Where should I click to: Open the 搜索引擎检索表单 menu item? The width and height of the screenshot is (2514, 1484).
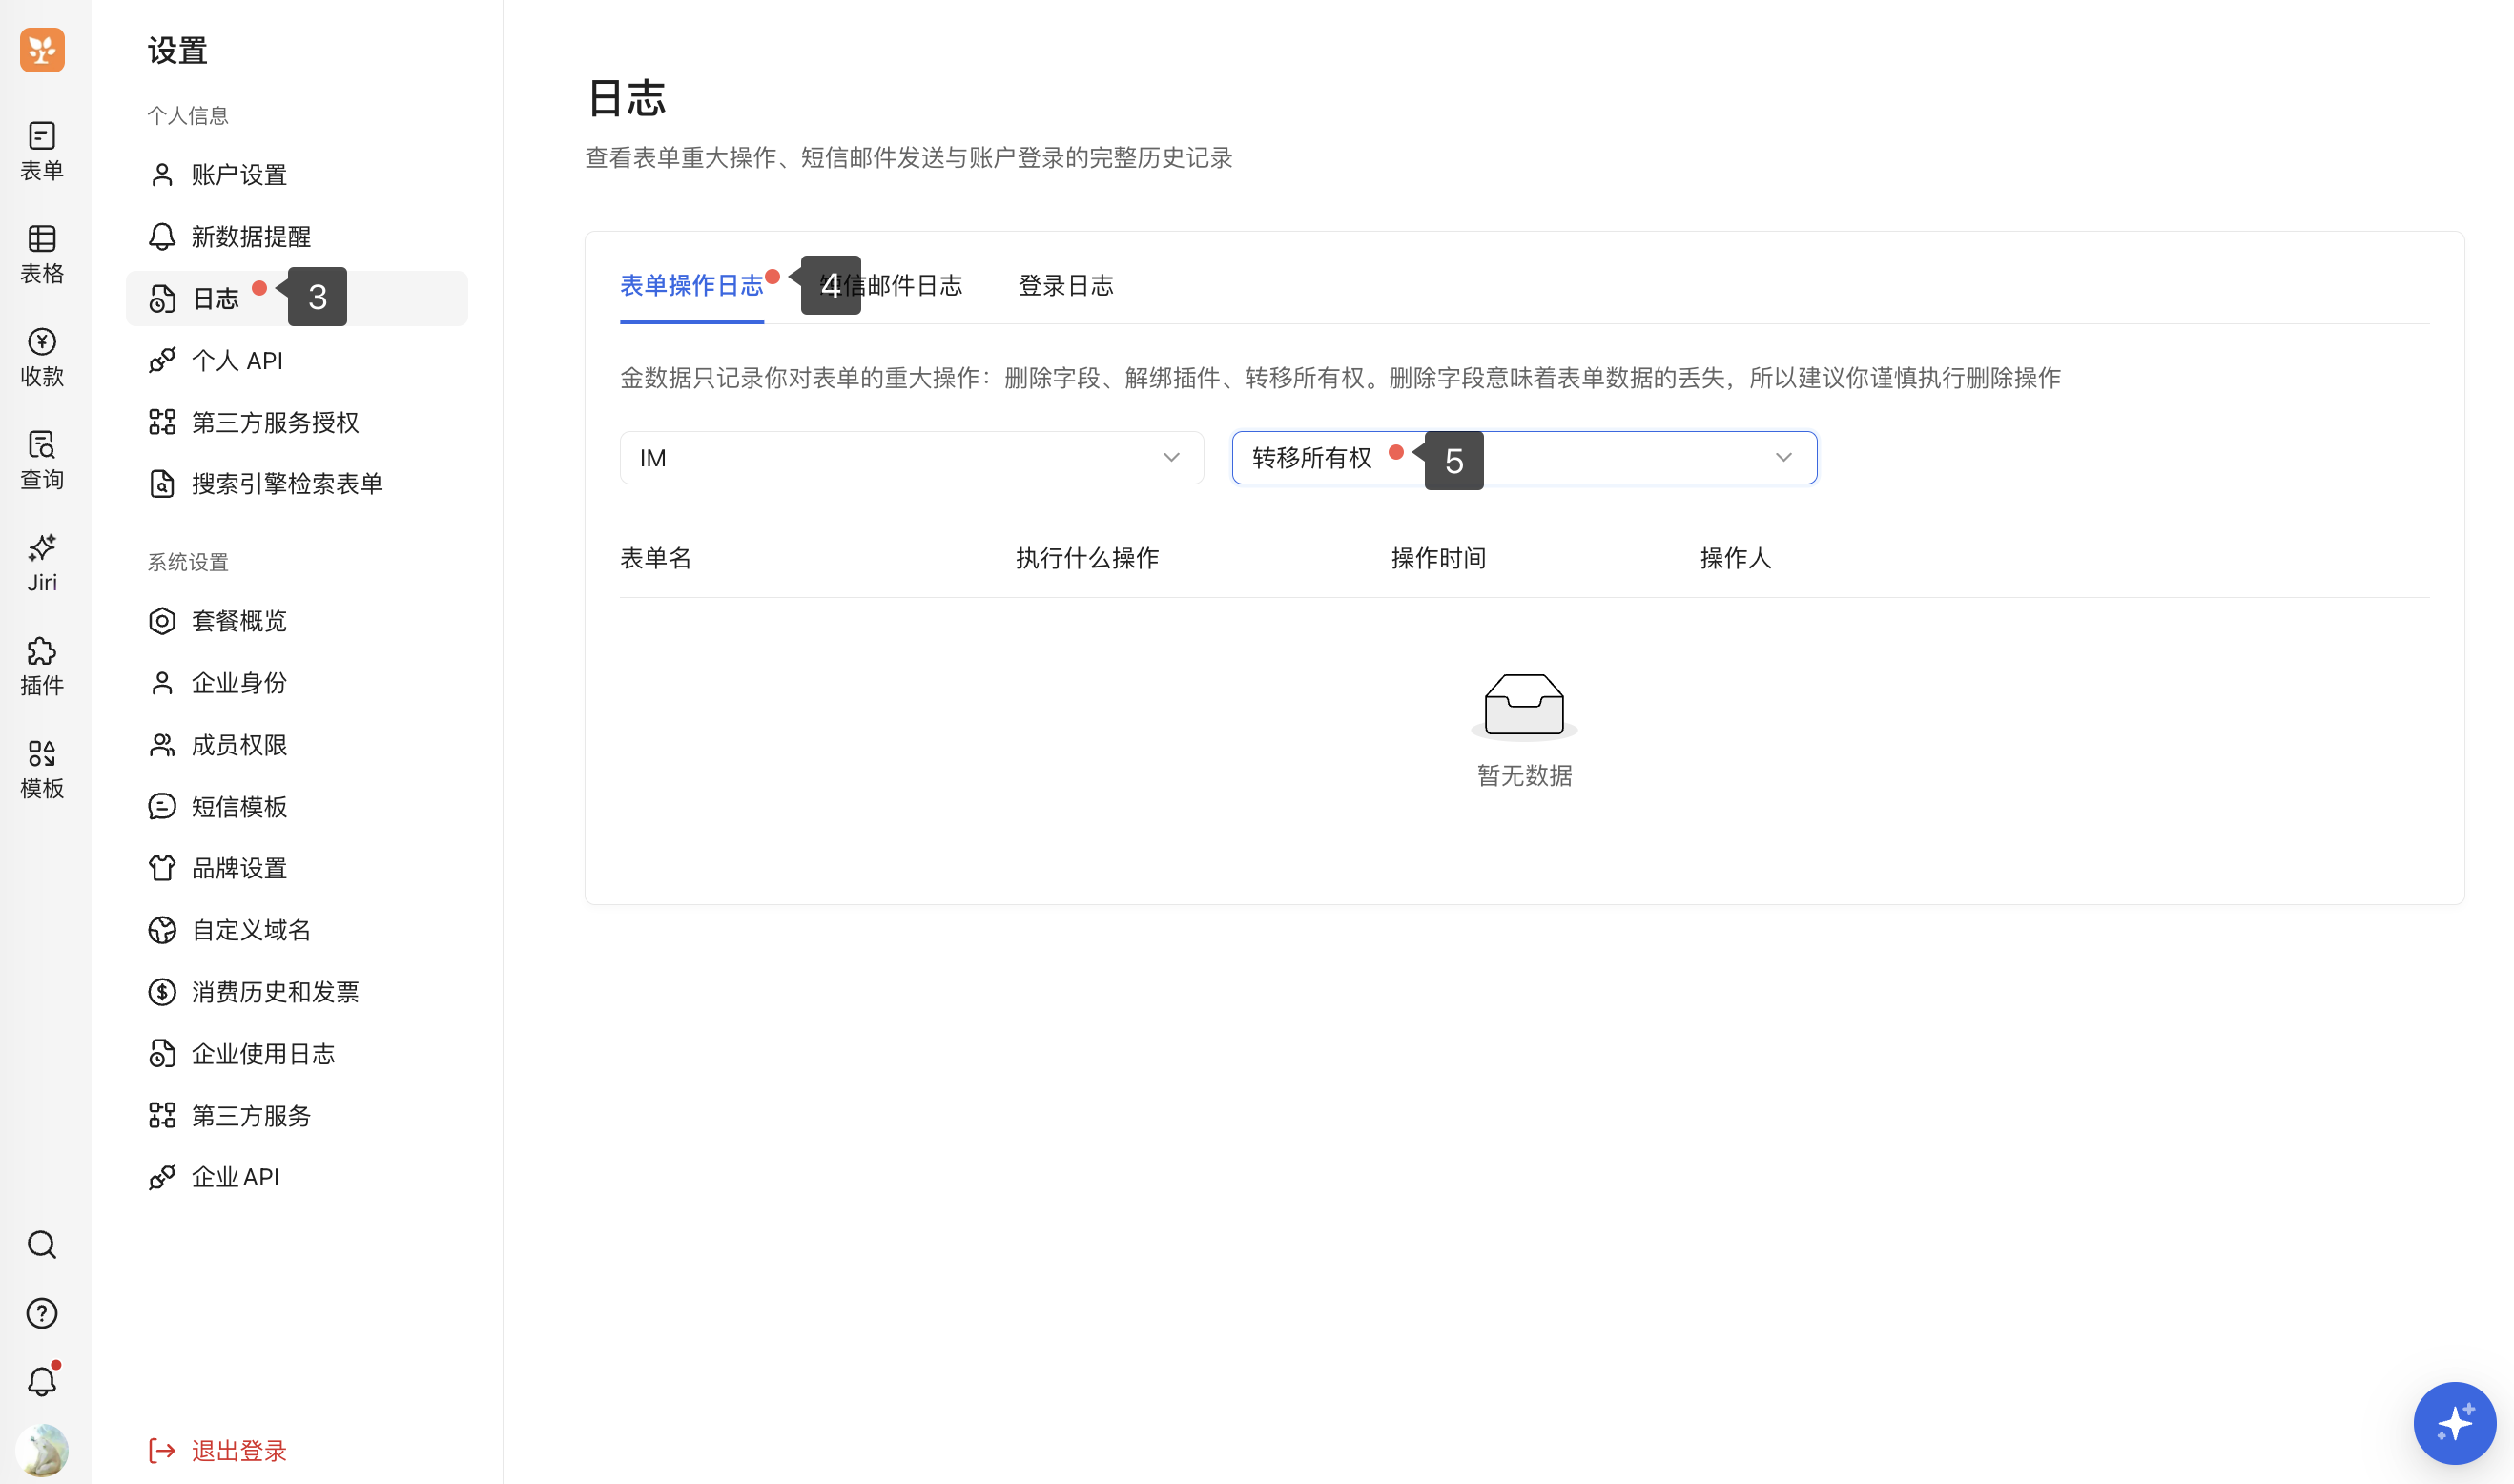297,484
